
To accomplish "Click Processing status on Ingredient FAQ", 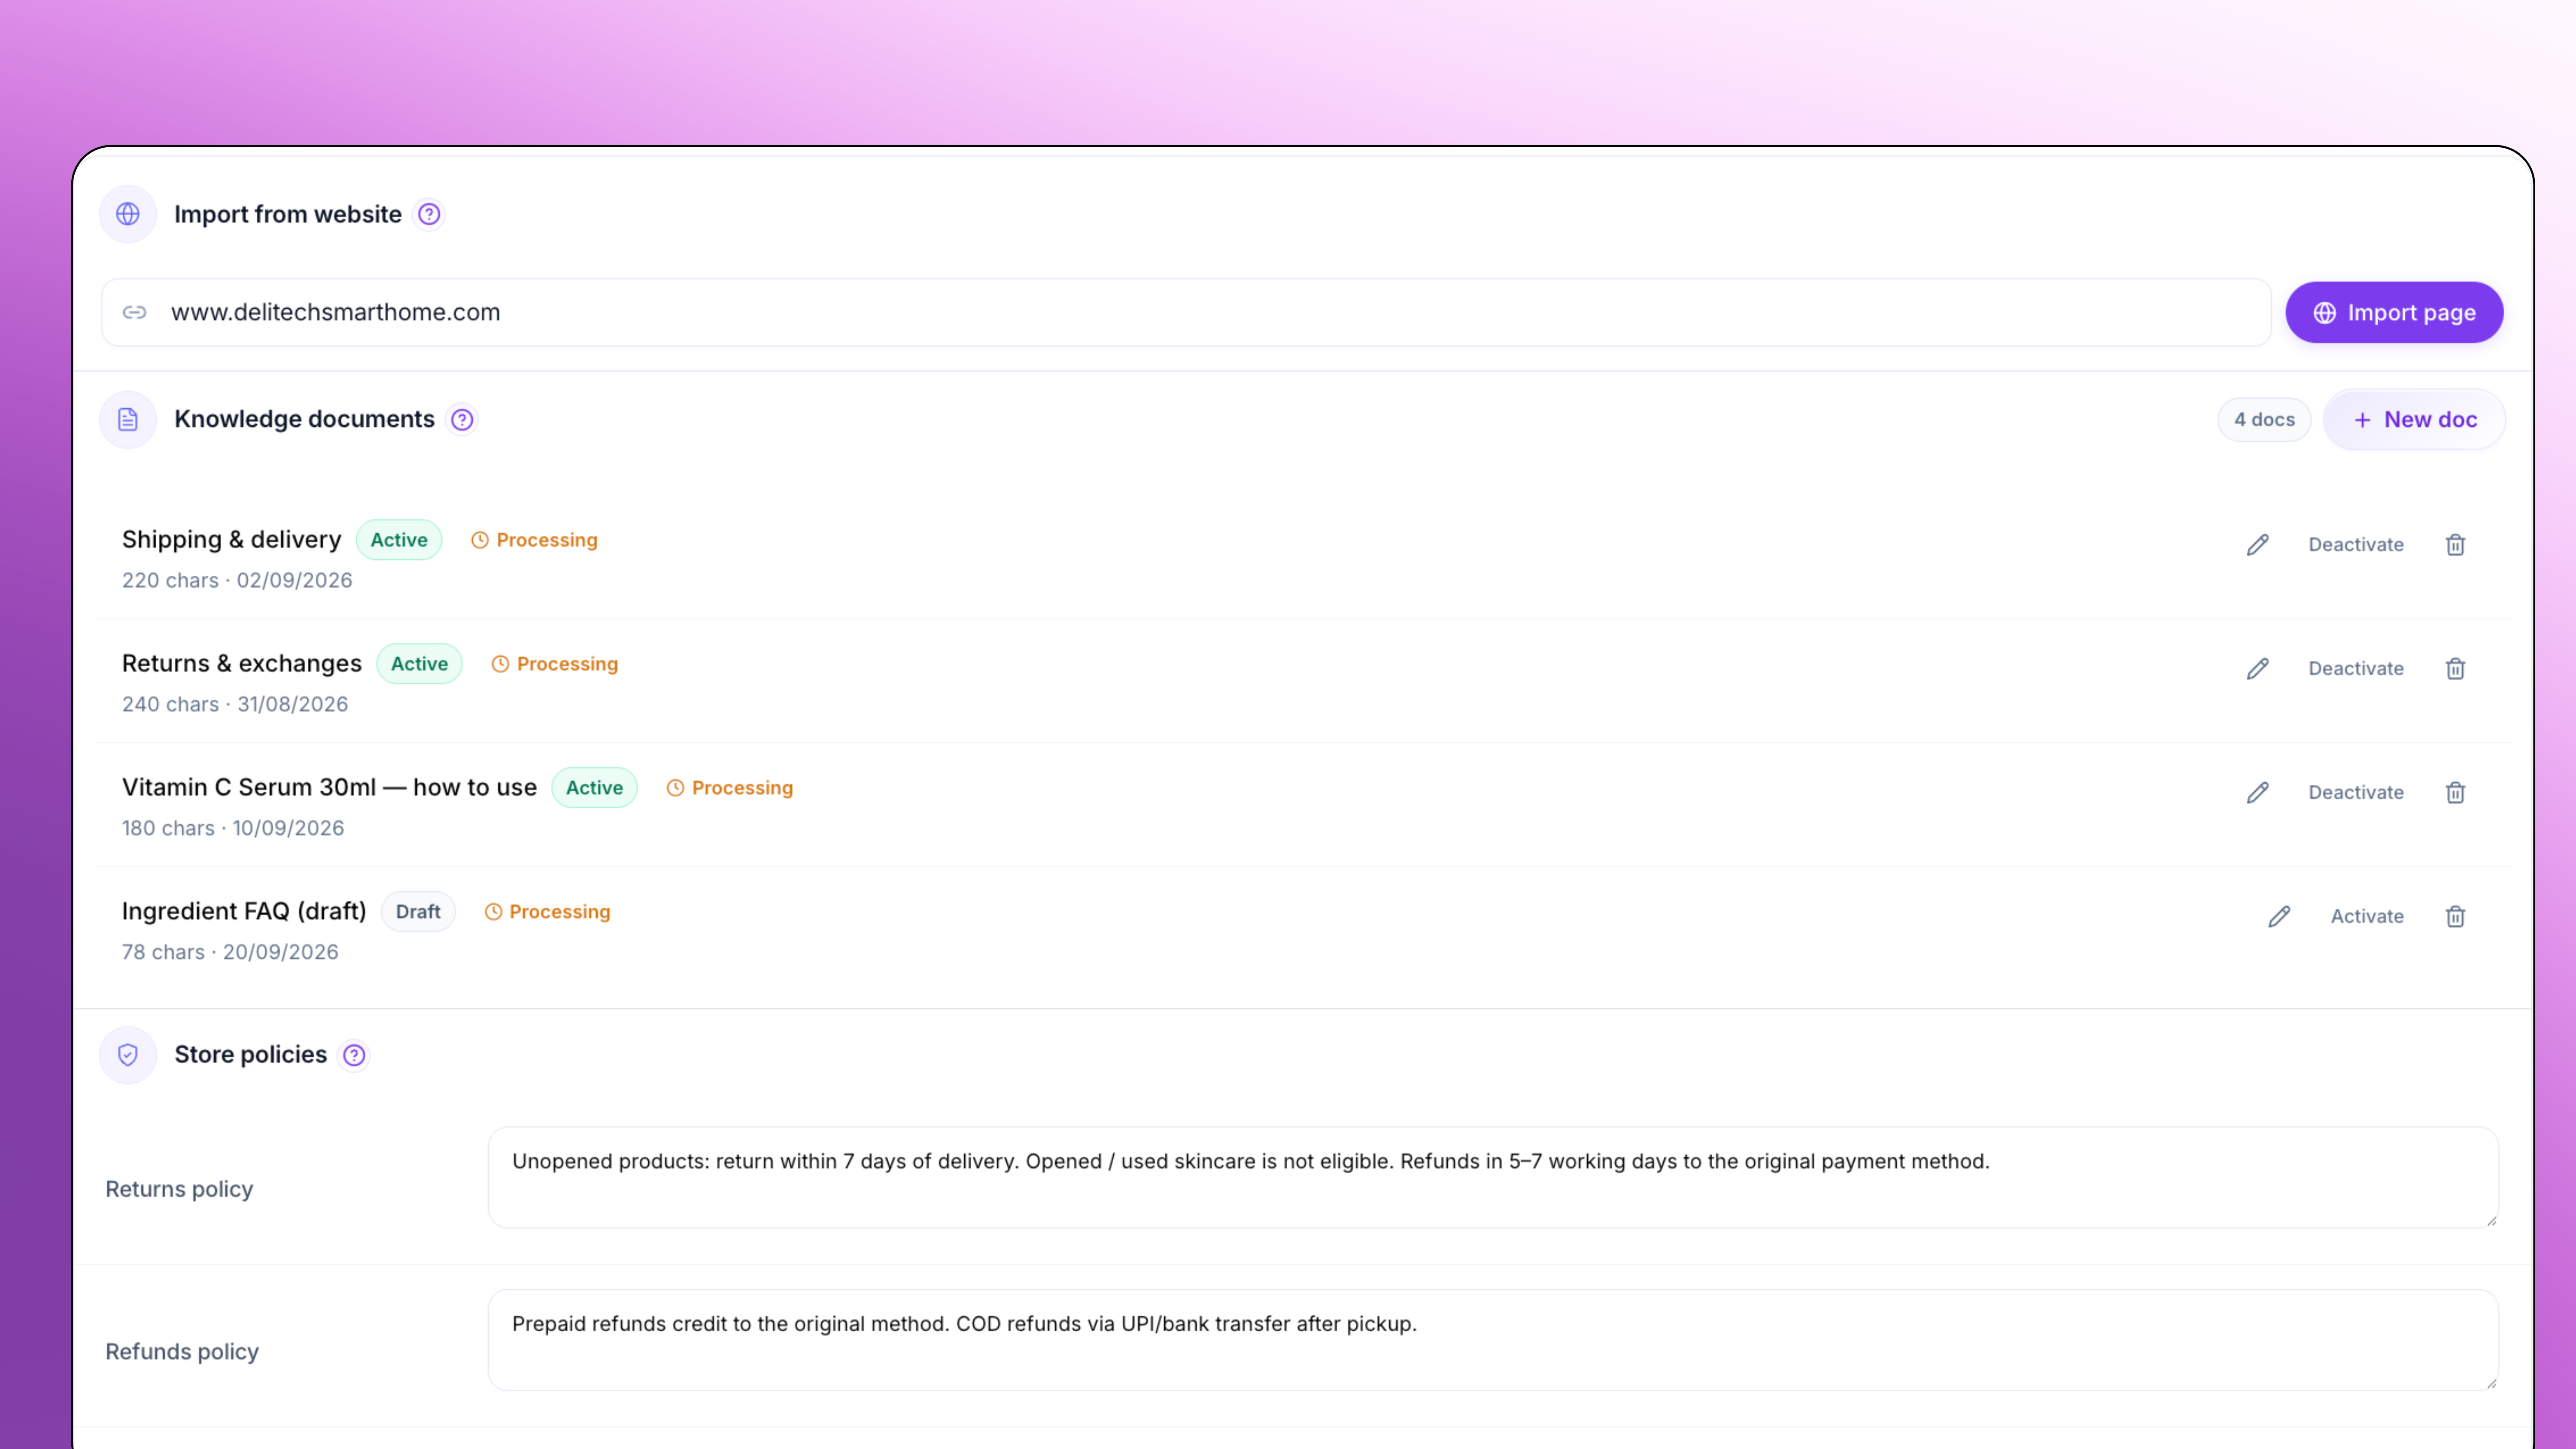I will pos(547,912).
